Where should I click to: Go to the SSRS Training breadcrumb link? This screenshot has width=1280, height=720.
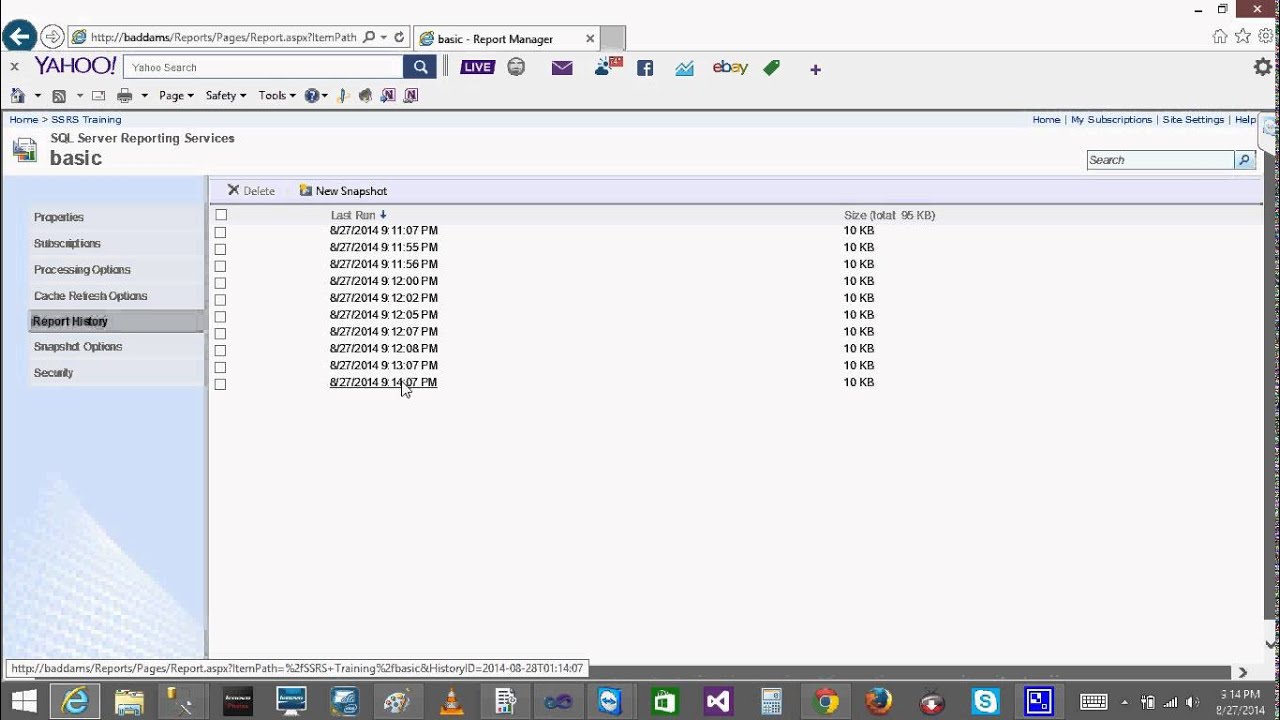point(86,120)
